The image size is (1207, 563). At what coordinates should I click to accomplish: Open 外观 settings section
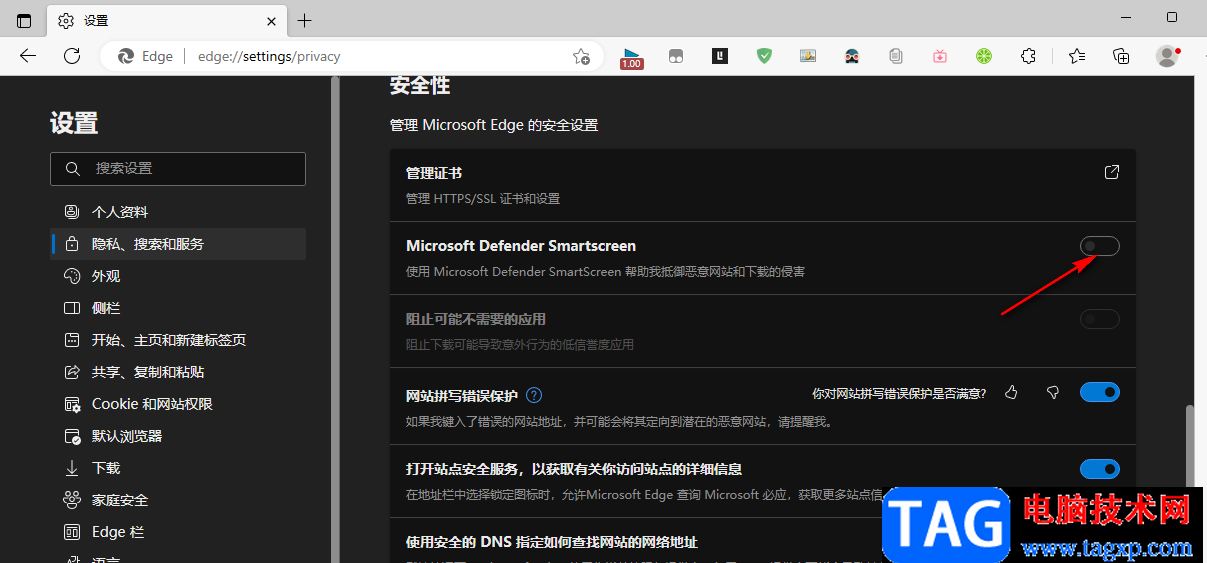click(x=178, y=276)
